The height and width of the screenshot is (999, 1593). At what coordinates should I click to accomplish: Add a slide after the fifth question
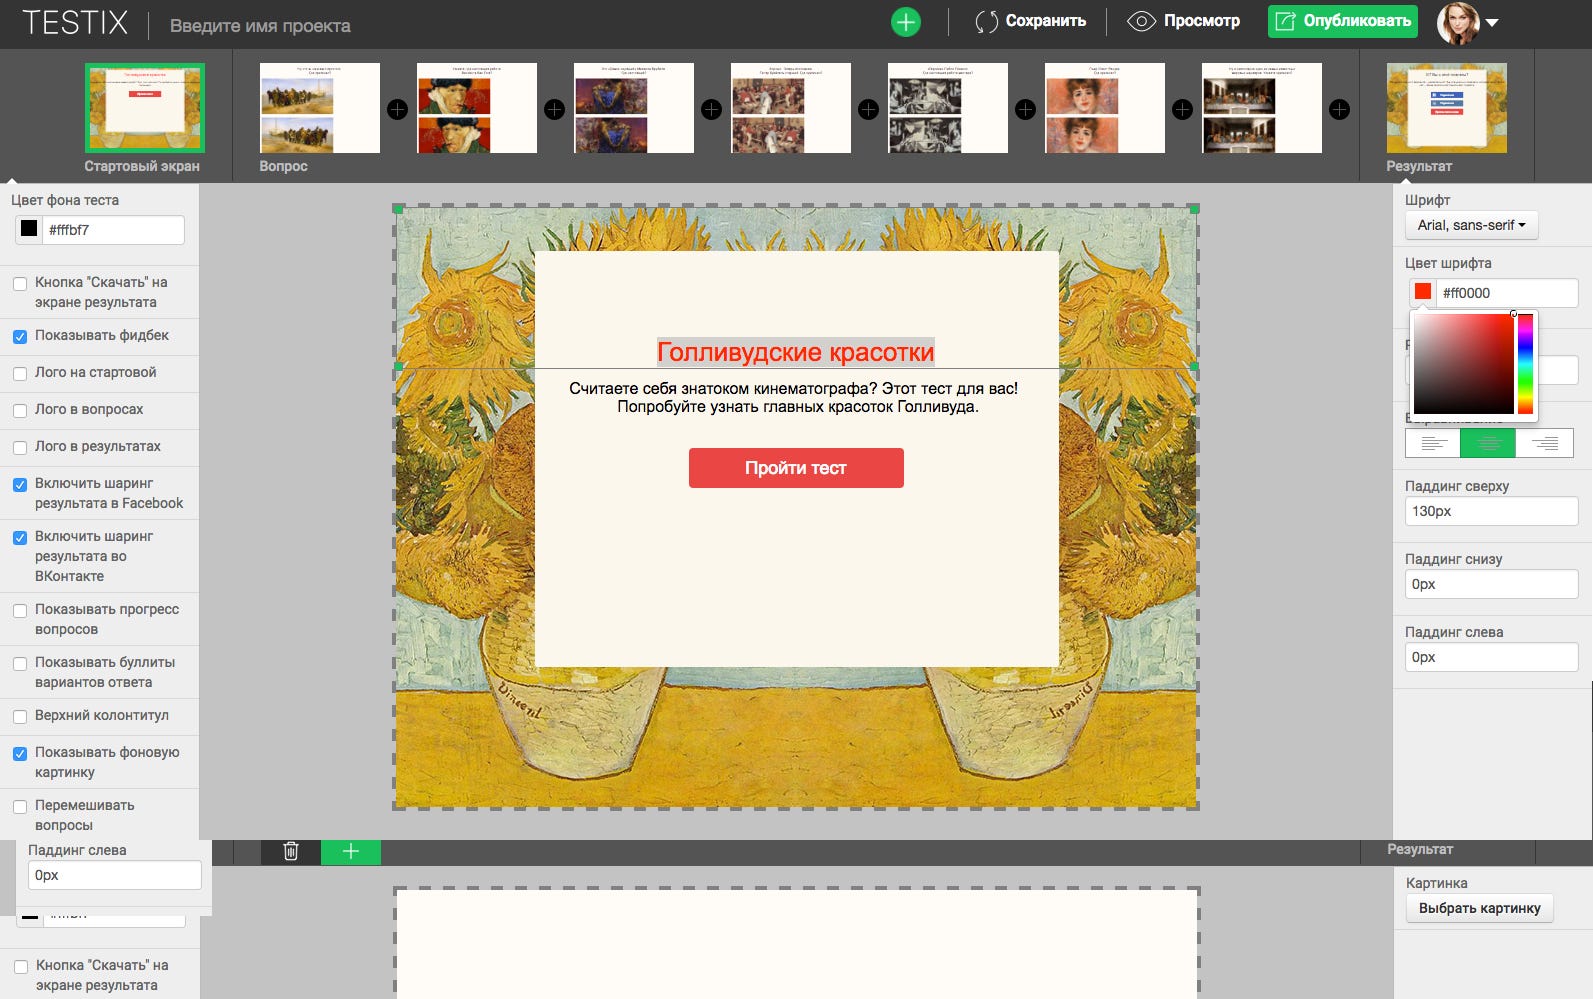(1026, 109)
